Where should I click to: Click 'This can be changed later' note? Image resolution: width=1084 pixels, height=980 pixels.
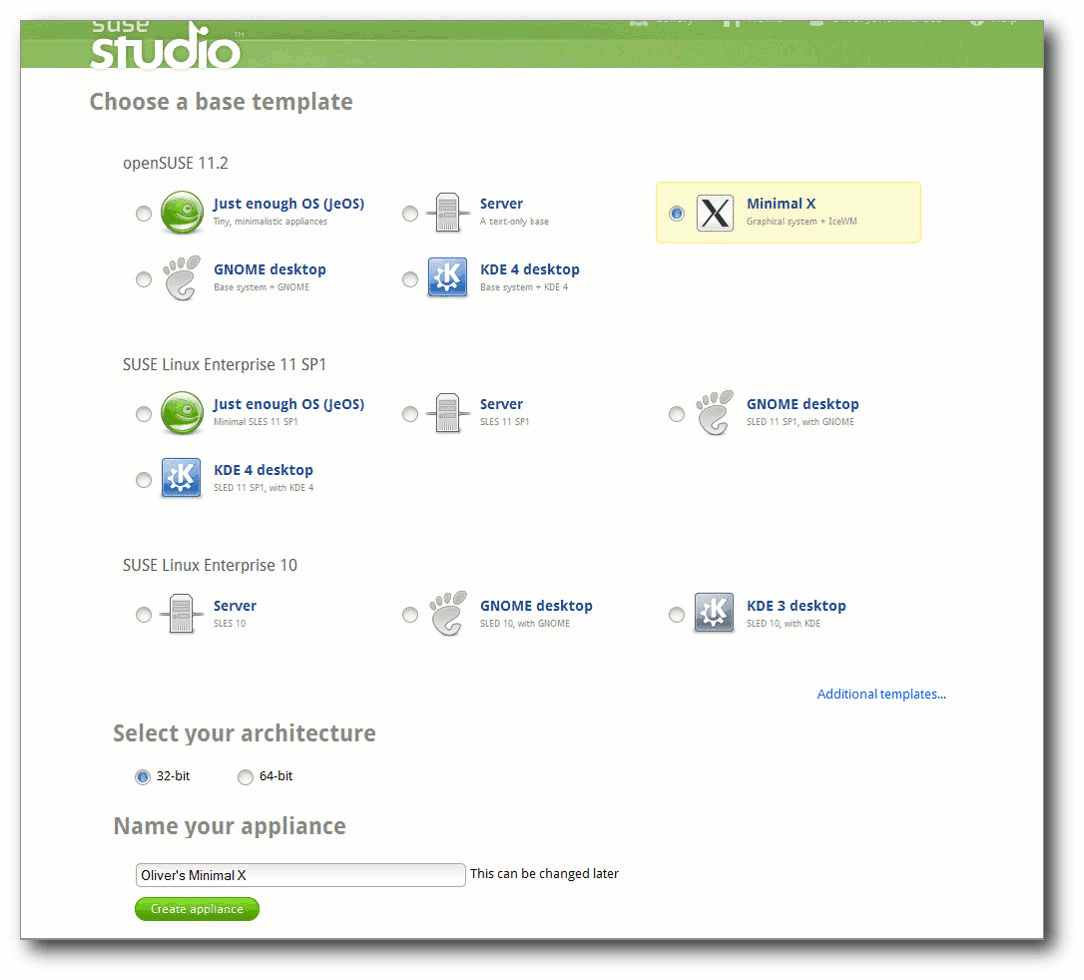[545, 874]
